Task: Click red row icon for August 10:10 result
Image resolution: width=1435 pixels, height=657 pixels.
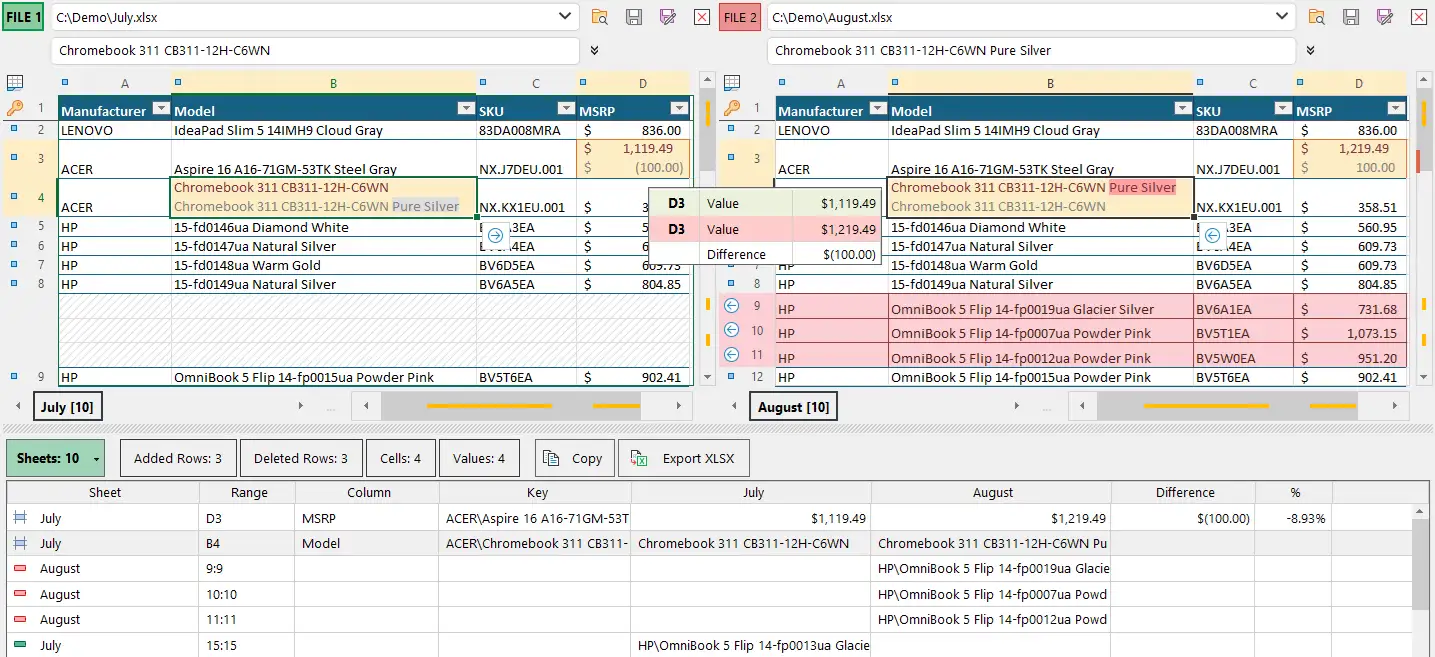Action: coord(20,594)
